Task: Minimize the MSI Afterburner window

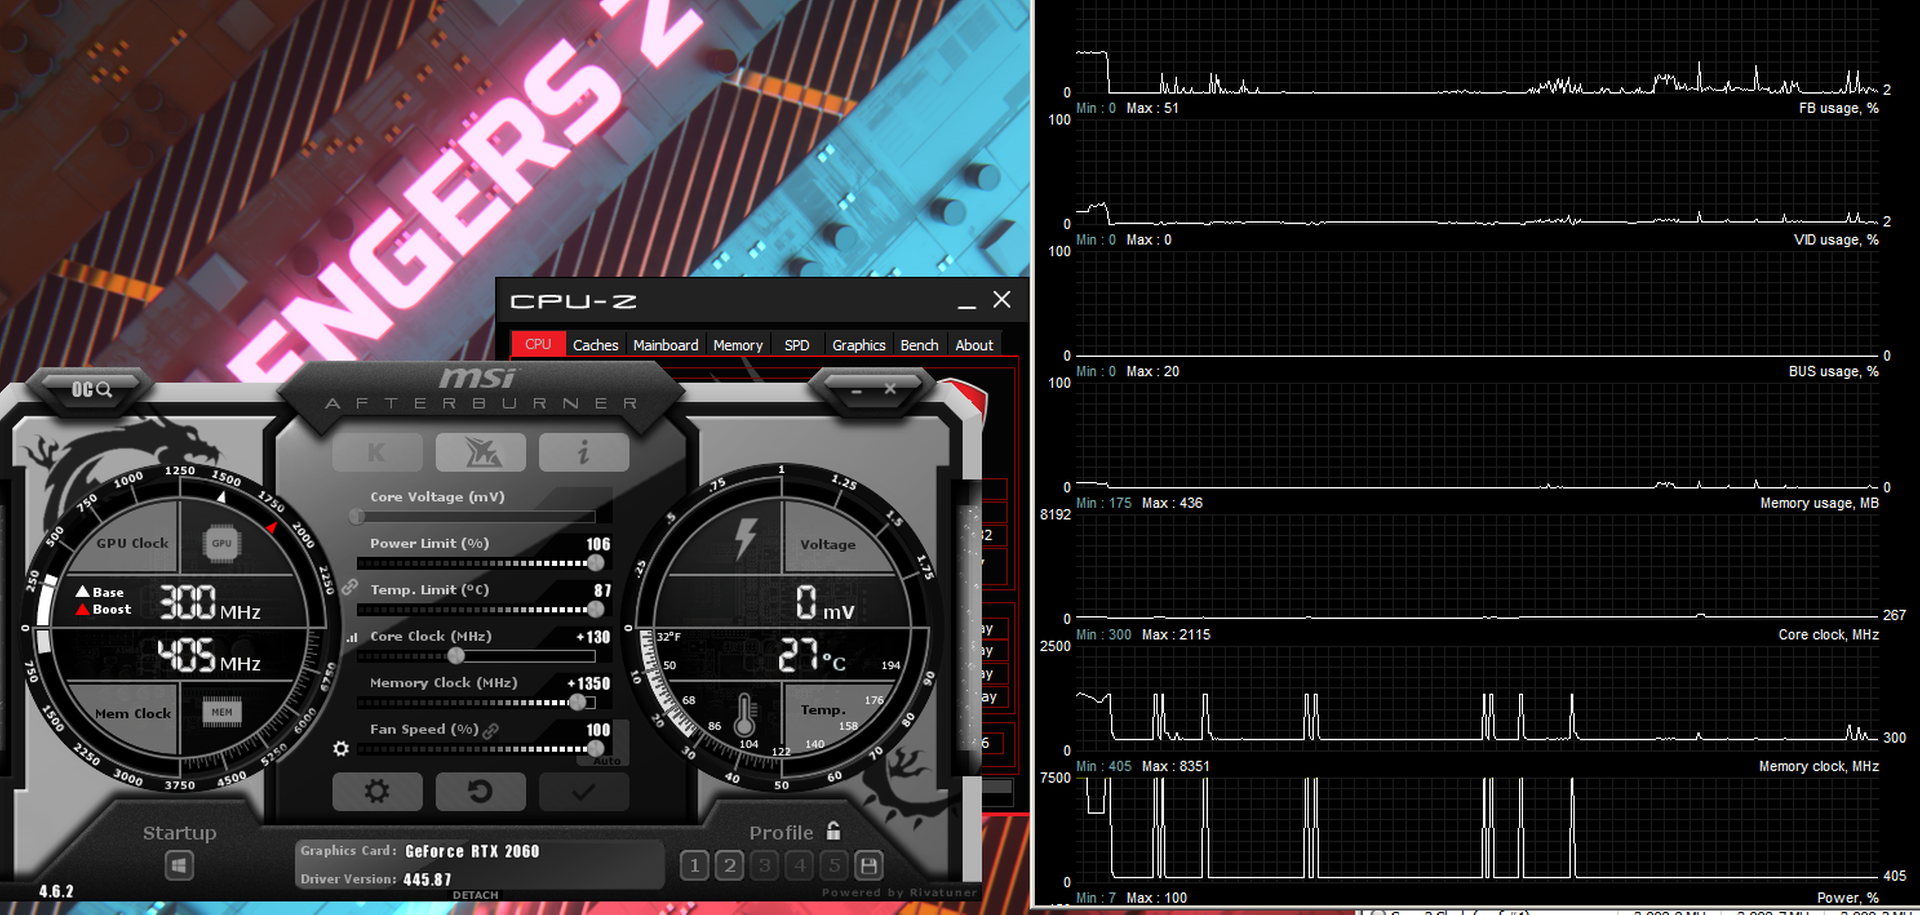Action: (x=857, y=390)
